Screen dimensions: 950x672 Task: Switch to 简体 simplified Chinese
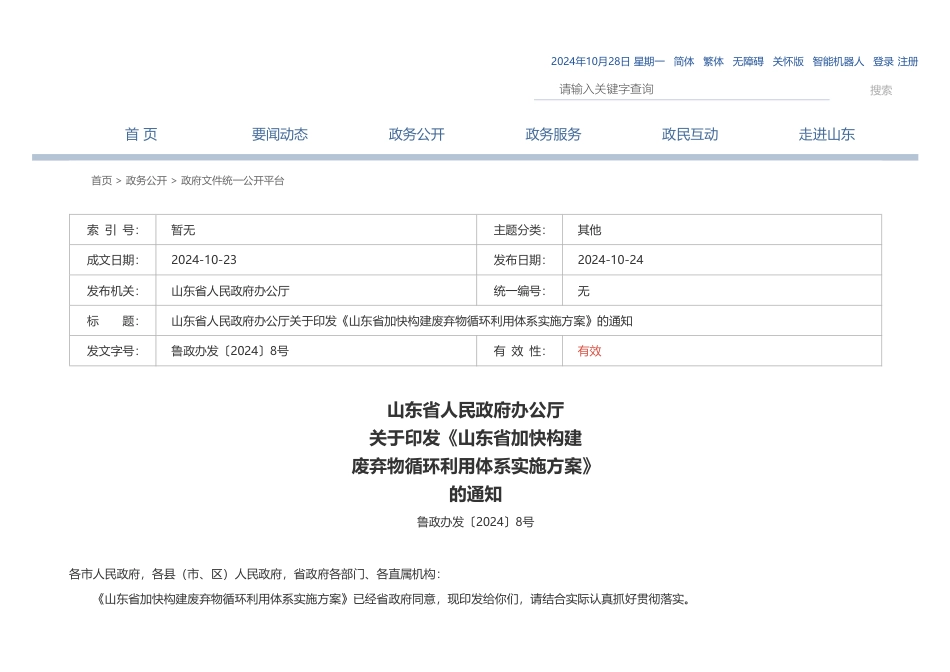[x=683, y=61]
